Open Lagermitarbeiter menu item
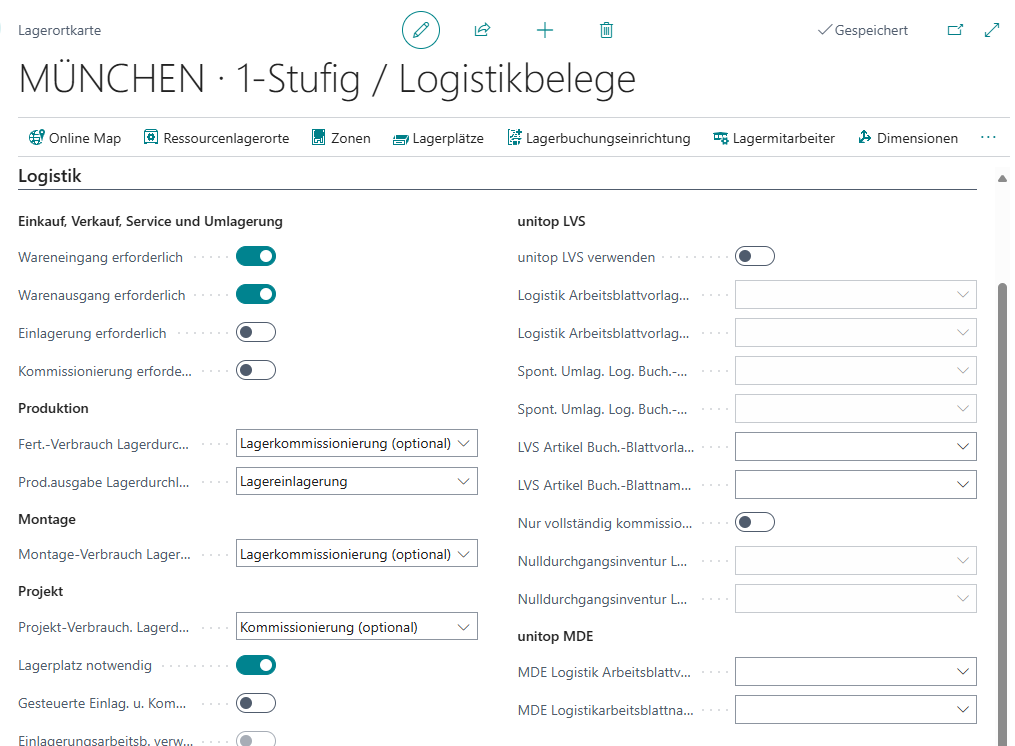Image resolution: width=1015 pixels, height=746 pixels. point(773,138)
